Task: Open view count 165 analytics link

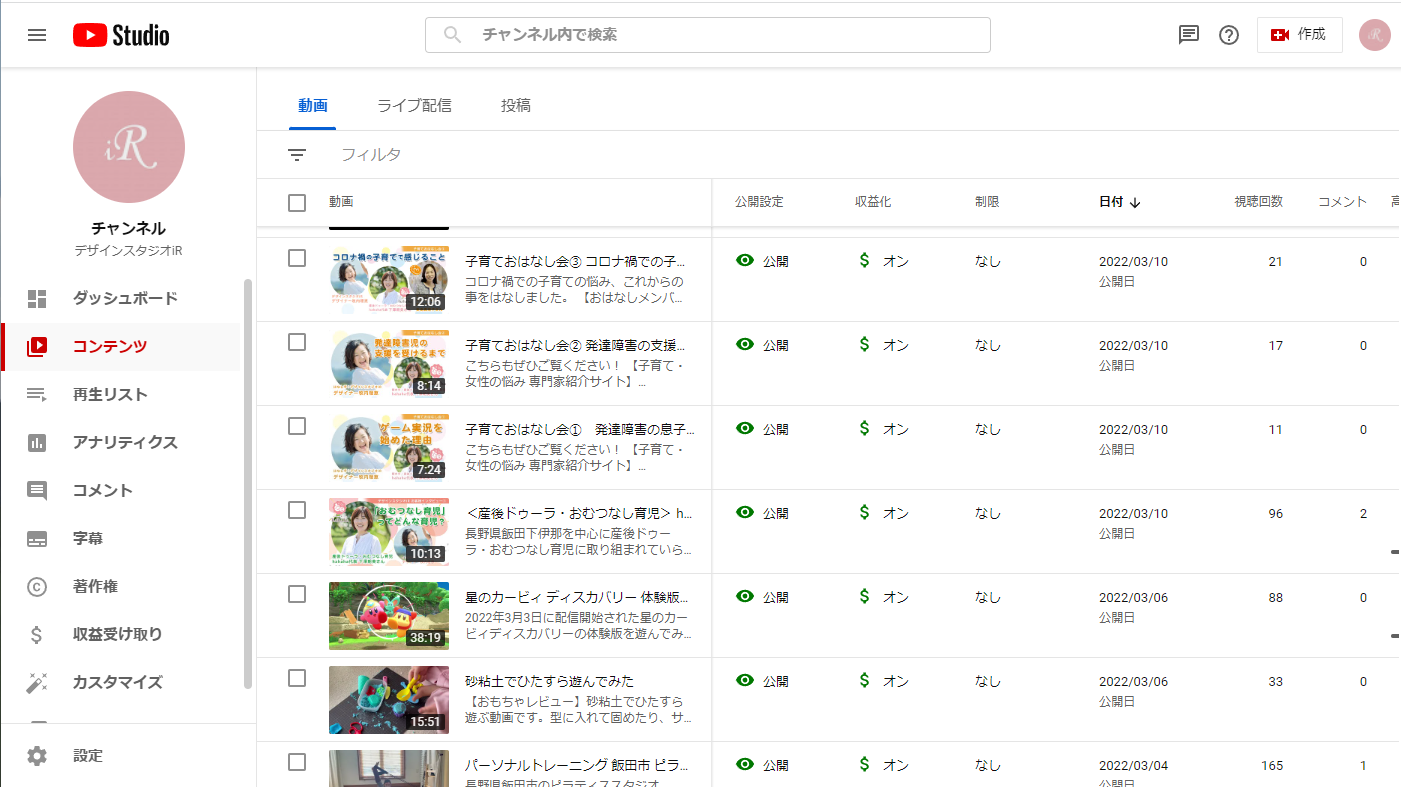Action: pyautogui.click(x=1272, y=764)
